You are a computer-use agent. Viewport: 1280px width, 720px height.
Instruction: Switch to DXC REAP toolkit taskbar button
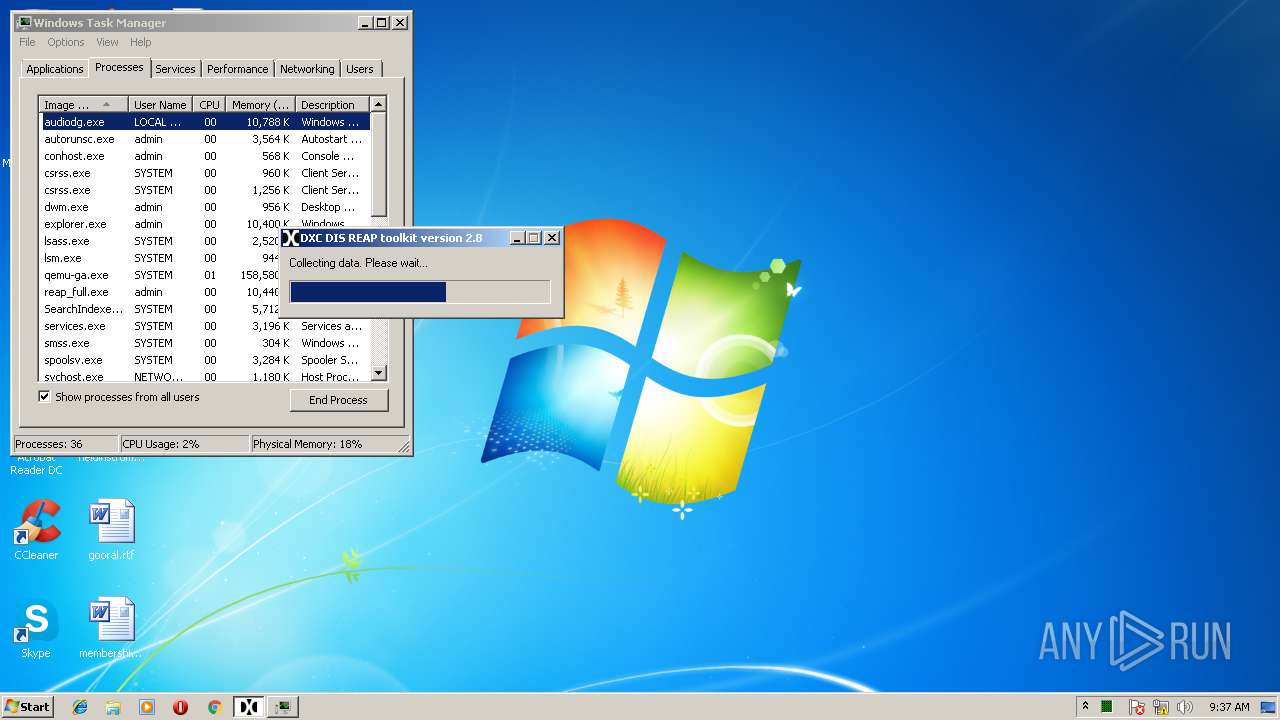(x=249, y=707)
